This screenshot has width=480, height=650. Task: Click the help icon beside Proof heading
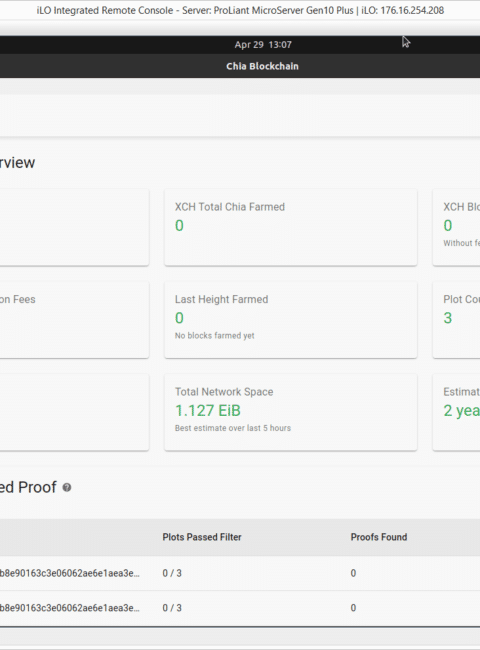[67, 488]
